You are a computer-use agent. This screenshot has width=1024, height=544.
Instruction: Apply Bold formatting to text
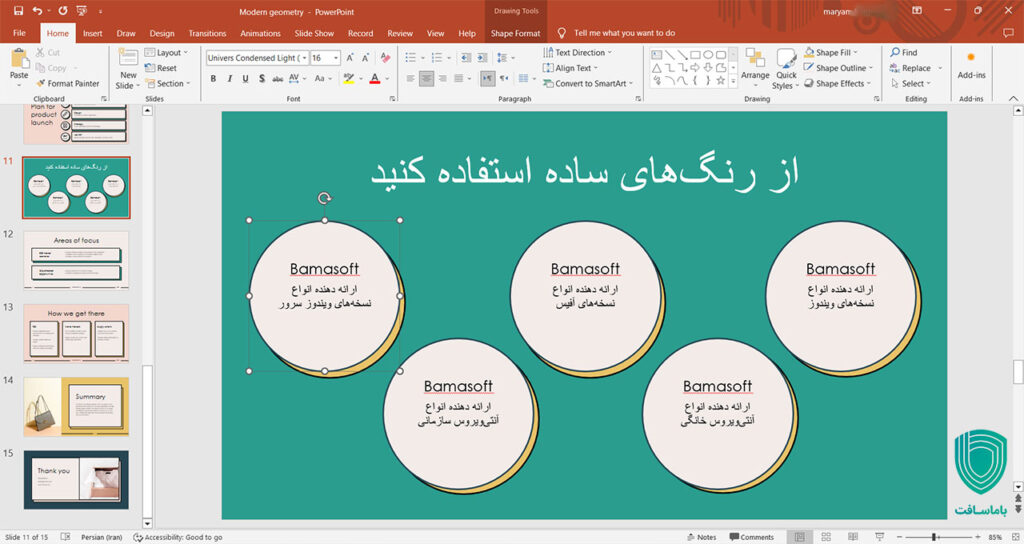click(213, 78)
